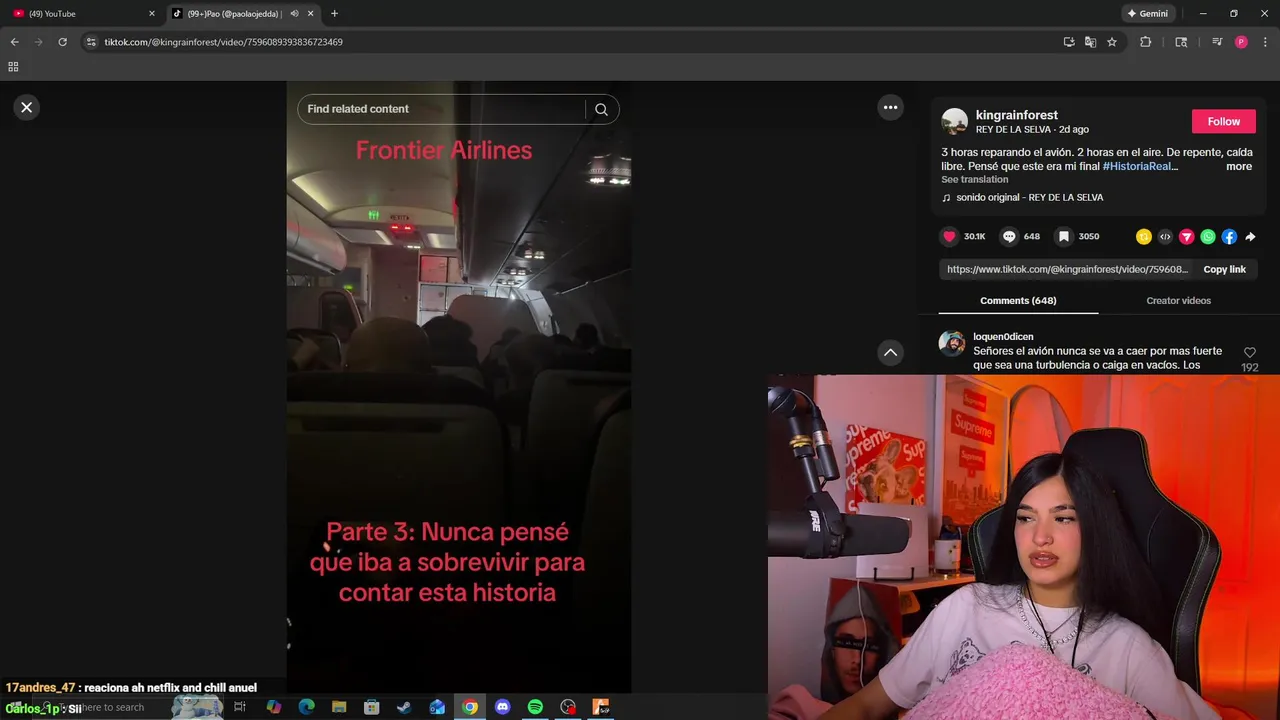Open the Extensions puzzle icon
Image resolution: width=1280 pixels, height=720 pixels.
(1146, 42)
